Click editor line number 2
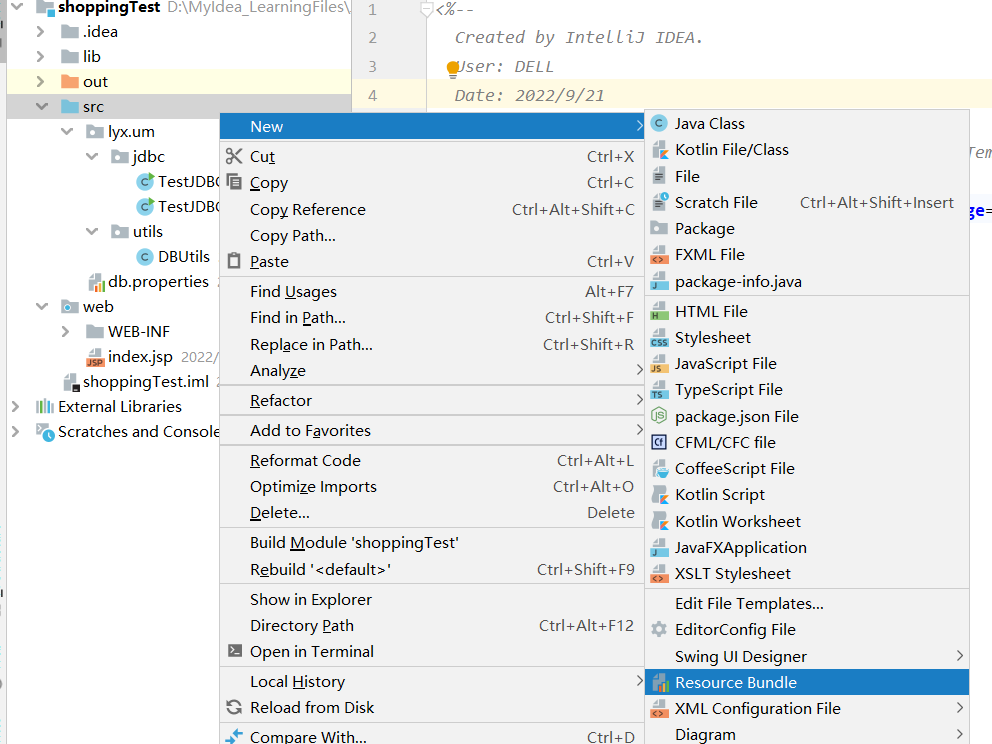The height and width of the screenshot is (744, 992). coord(373,37)
